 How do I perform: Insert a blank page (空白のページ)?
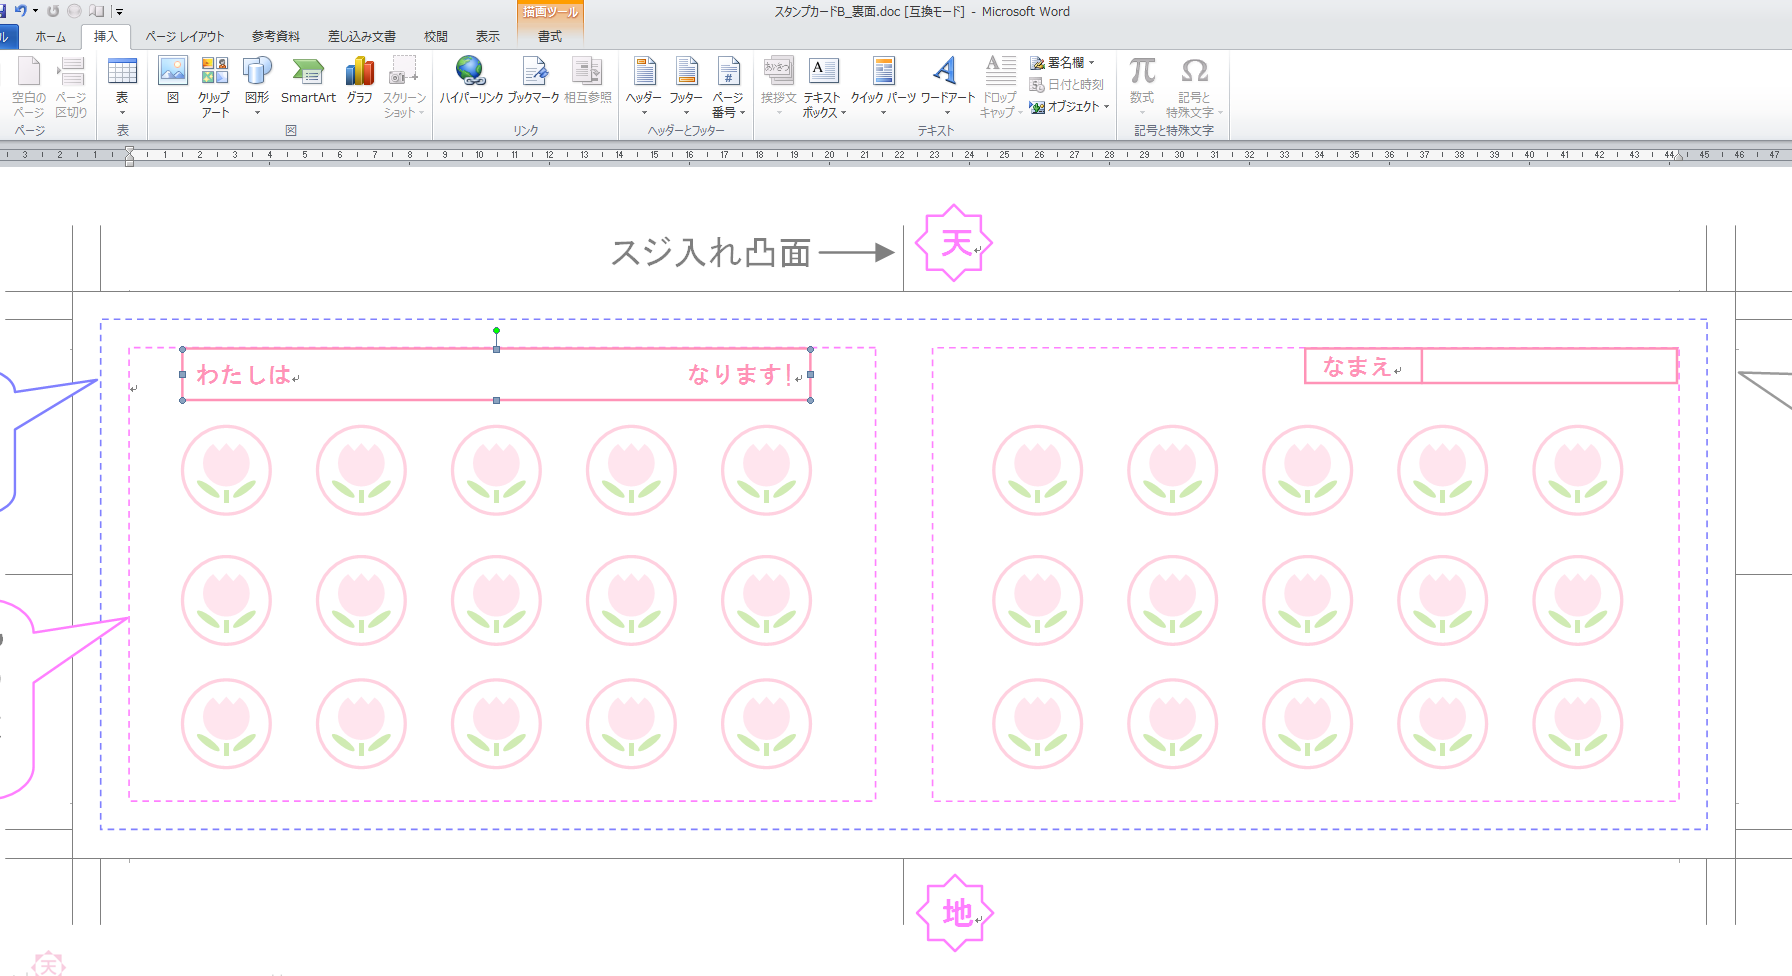tap(27, 85)
